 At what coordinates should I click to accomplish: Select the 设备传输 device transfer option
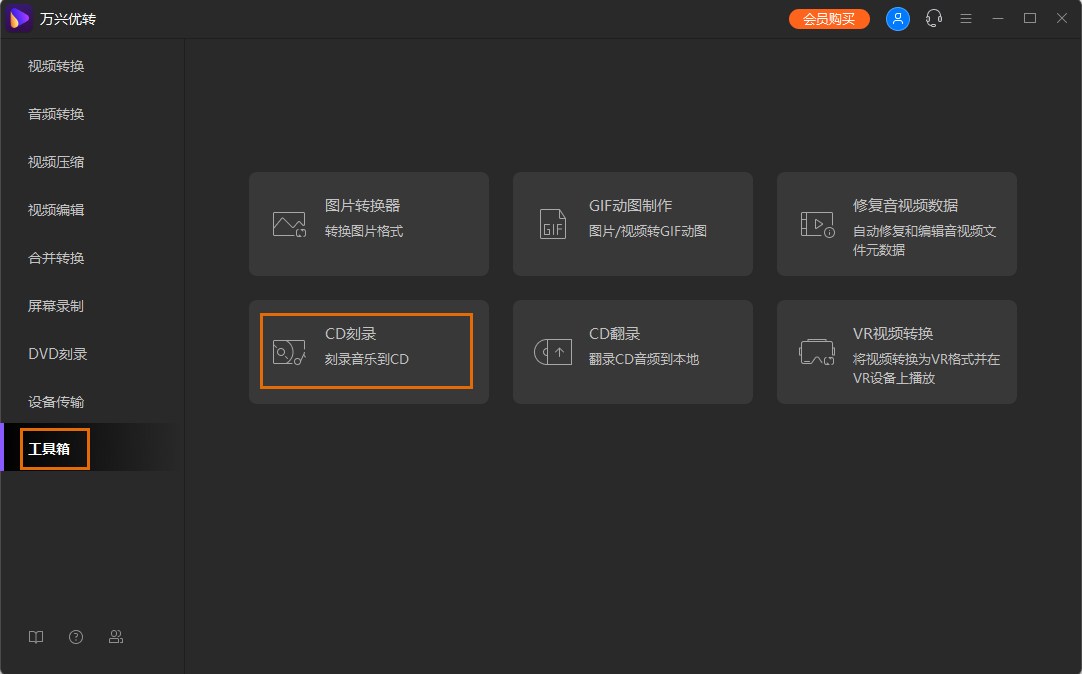pyautogui.click(x=54, y=401)
